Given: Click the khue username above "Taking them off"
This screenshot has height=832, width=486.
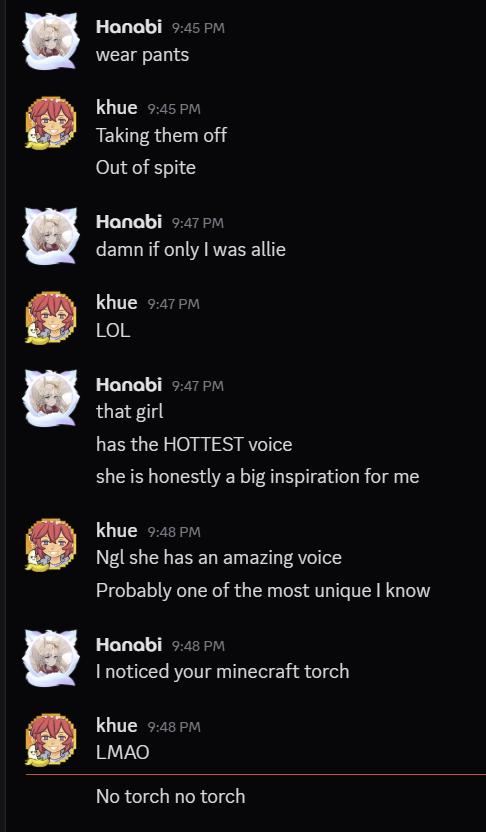Looking at the screenshot, I should [117, 108].
